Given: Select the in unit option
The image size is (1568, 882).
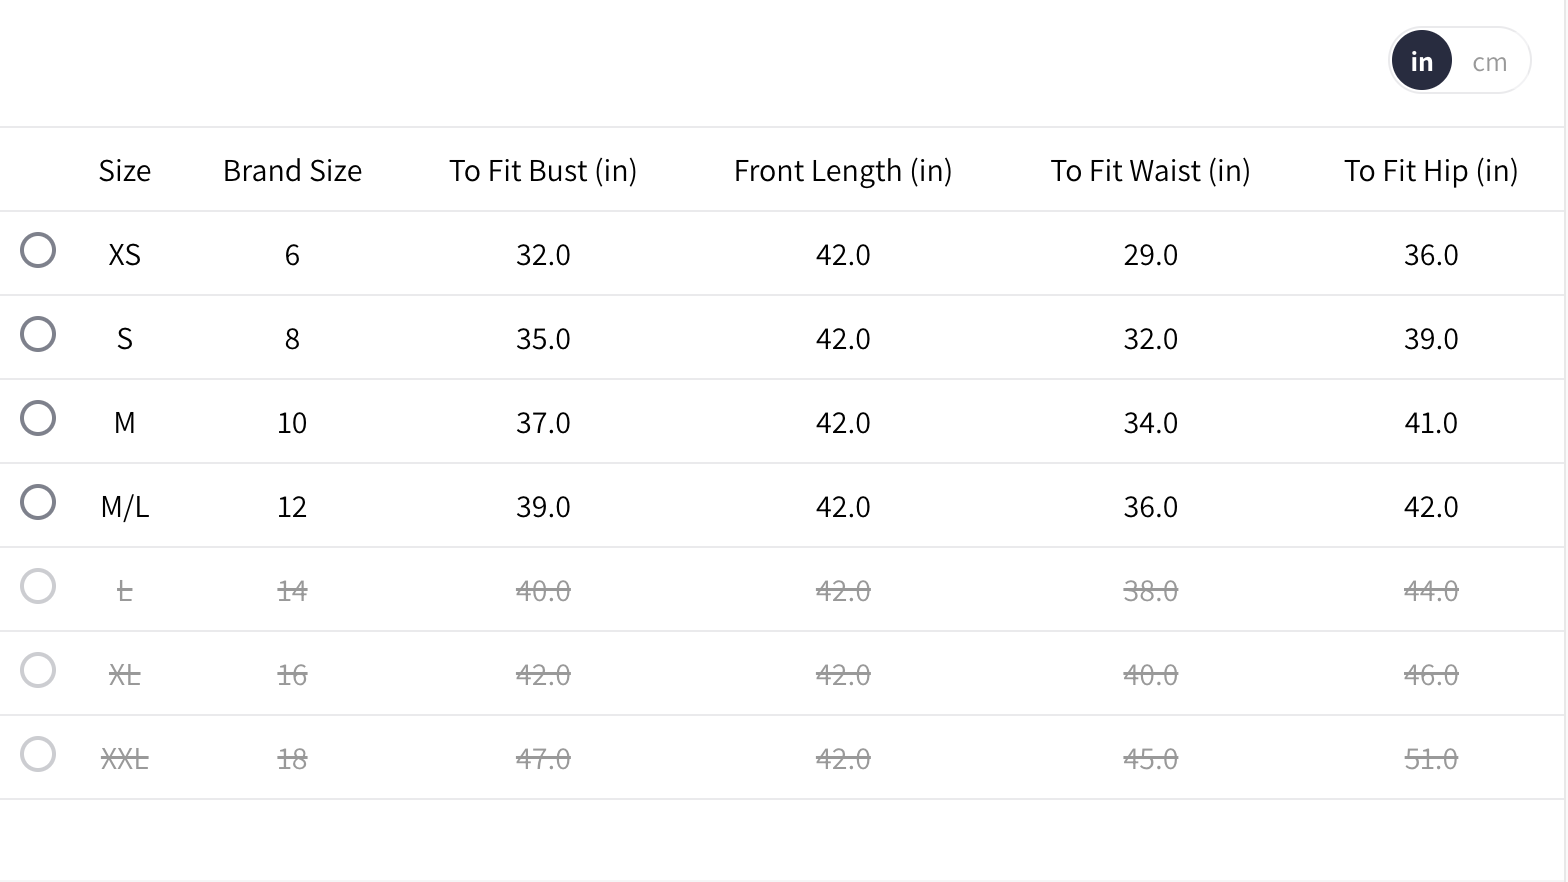Looking at the screenshot, I should click(x=1421, y=61).
